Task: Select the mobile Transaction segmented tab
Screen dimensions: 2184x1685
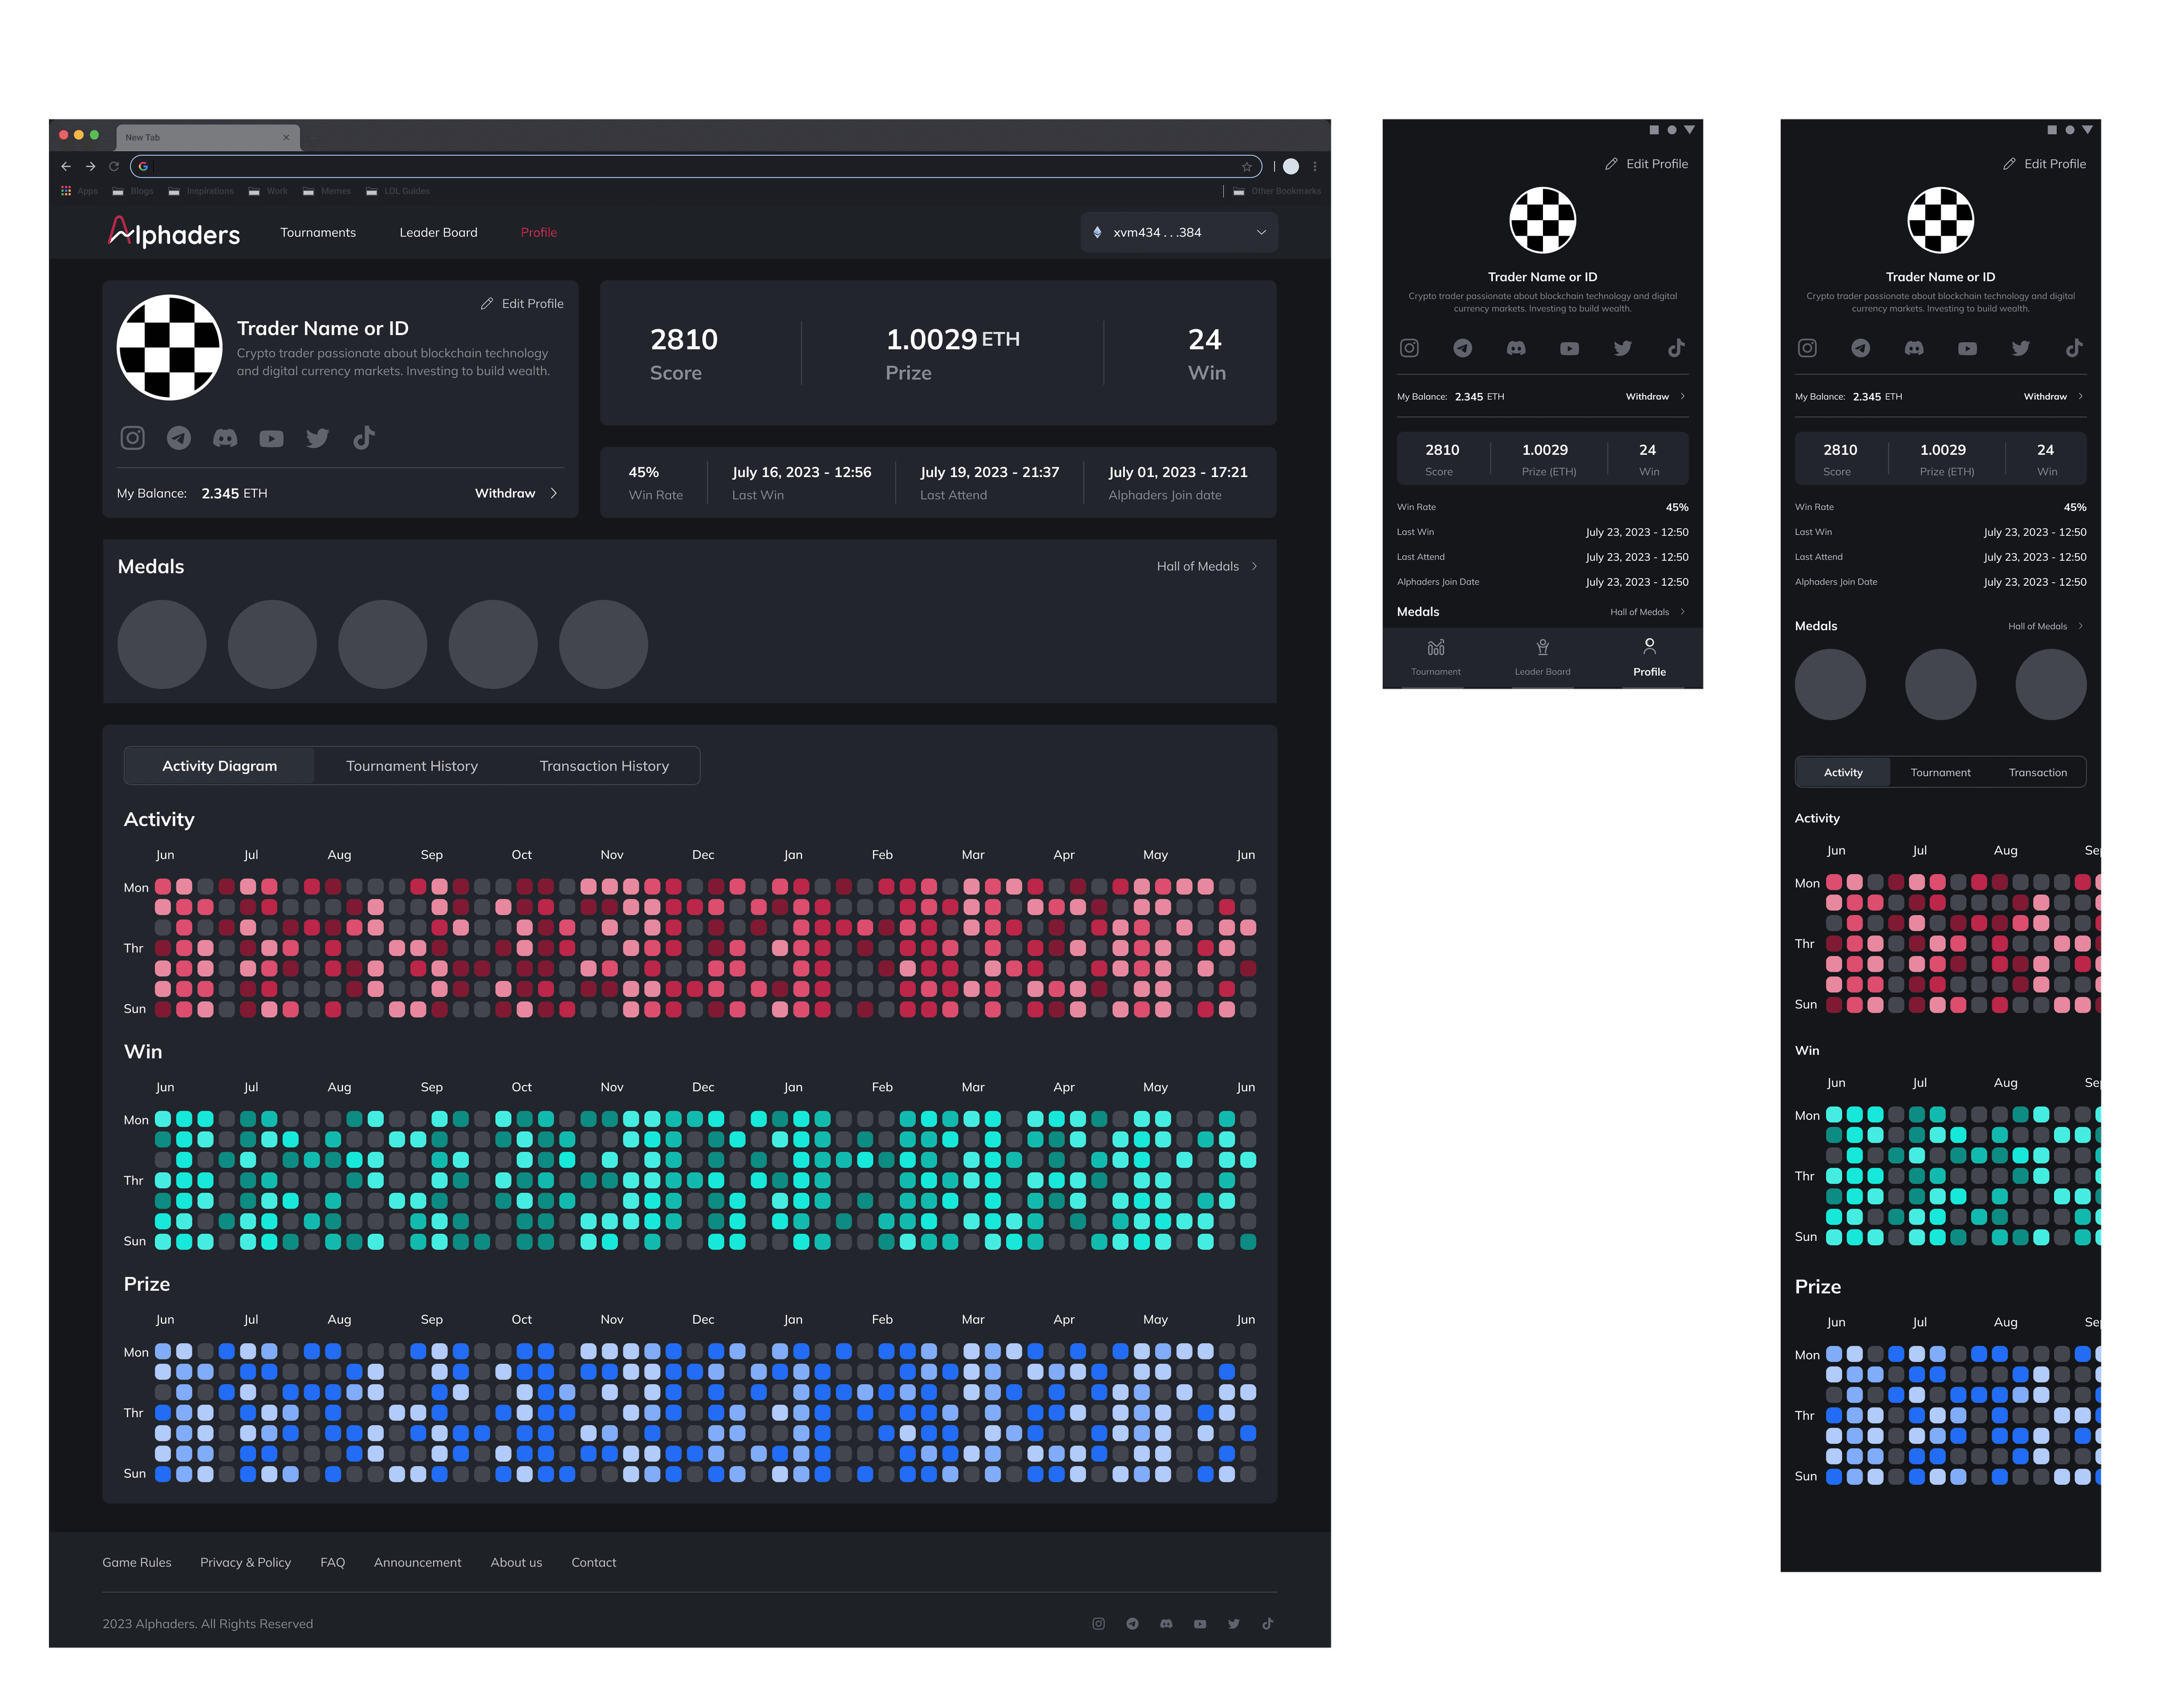Action: pos(2037,772)
